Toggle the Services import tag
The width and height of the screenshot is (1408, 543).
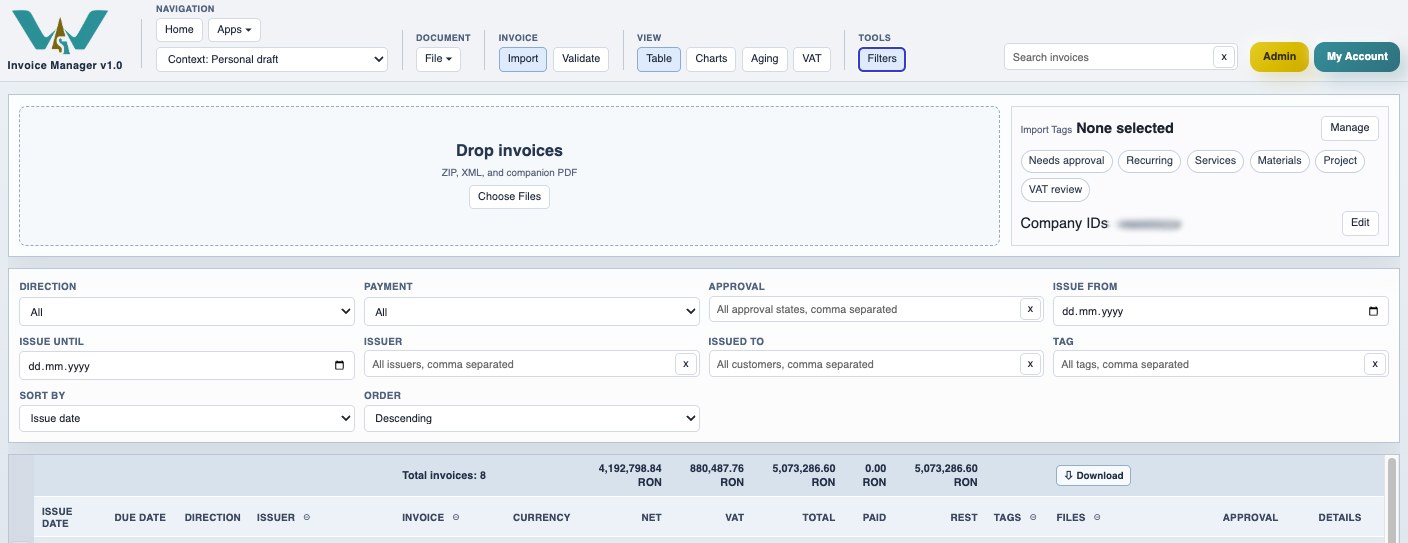(1215, 160)
